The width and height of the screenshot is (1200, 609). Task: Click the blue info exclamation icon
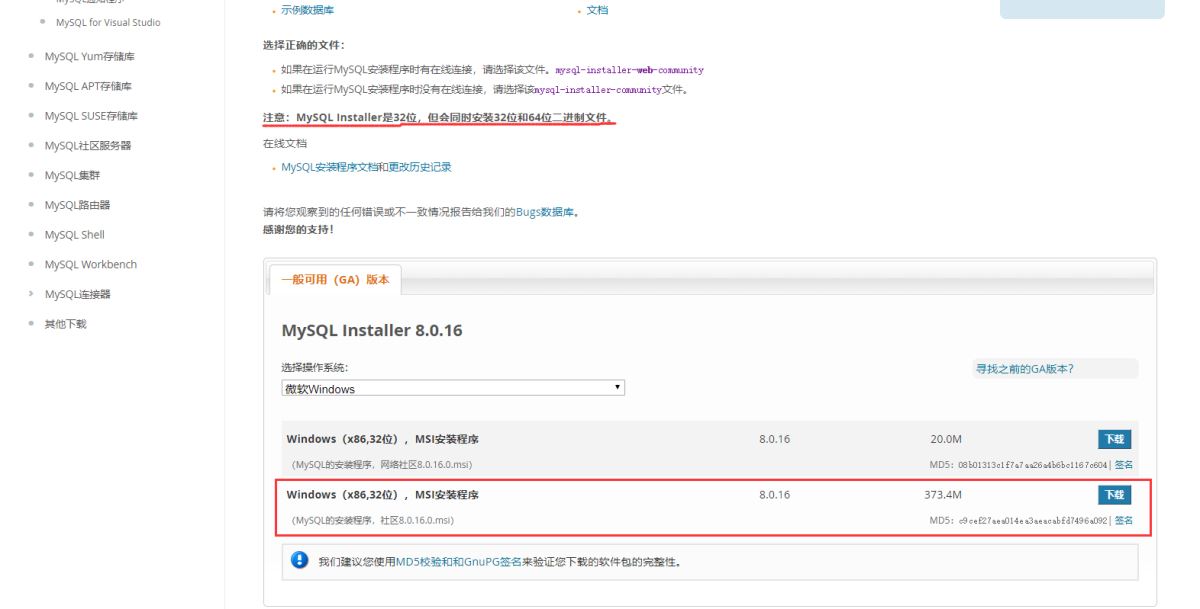299,561
